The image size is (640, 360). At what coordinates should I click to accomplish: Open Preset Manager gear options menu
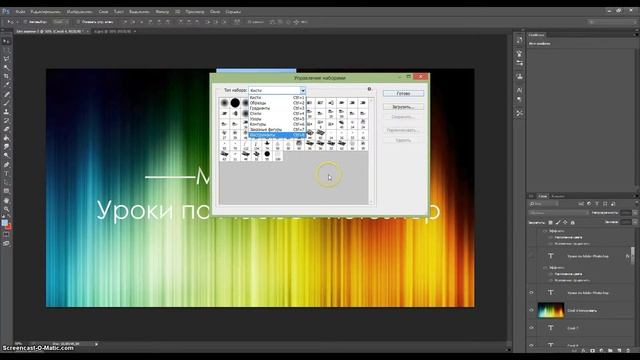tap(369, 89)
